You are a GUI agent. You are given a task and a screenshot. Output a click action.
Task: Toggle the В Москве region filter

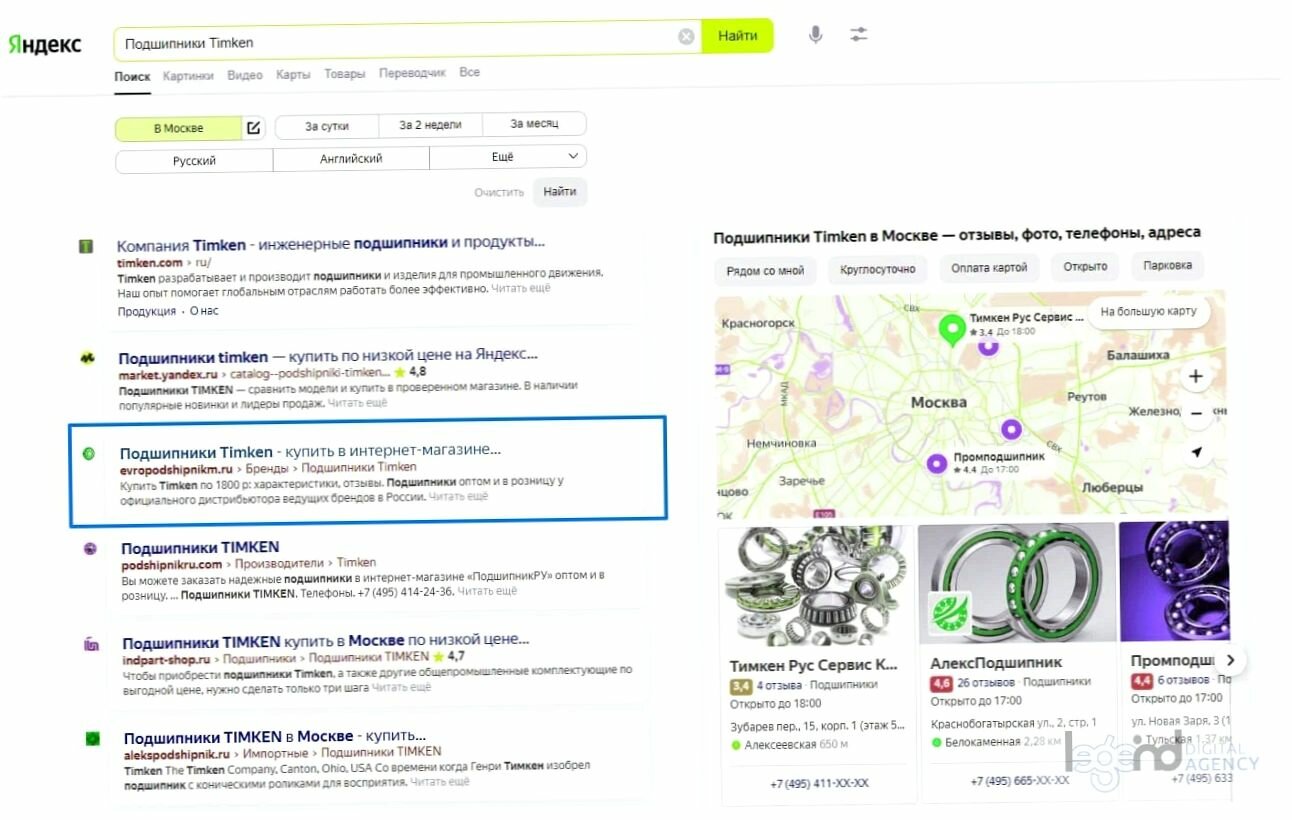pyautogui.click(x=178, y=128)
